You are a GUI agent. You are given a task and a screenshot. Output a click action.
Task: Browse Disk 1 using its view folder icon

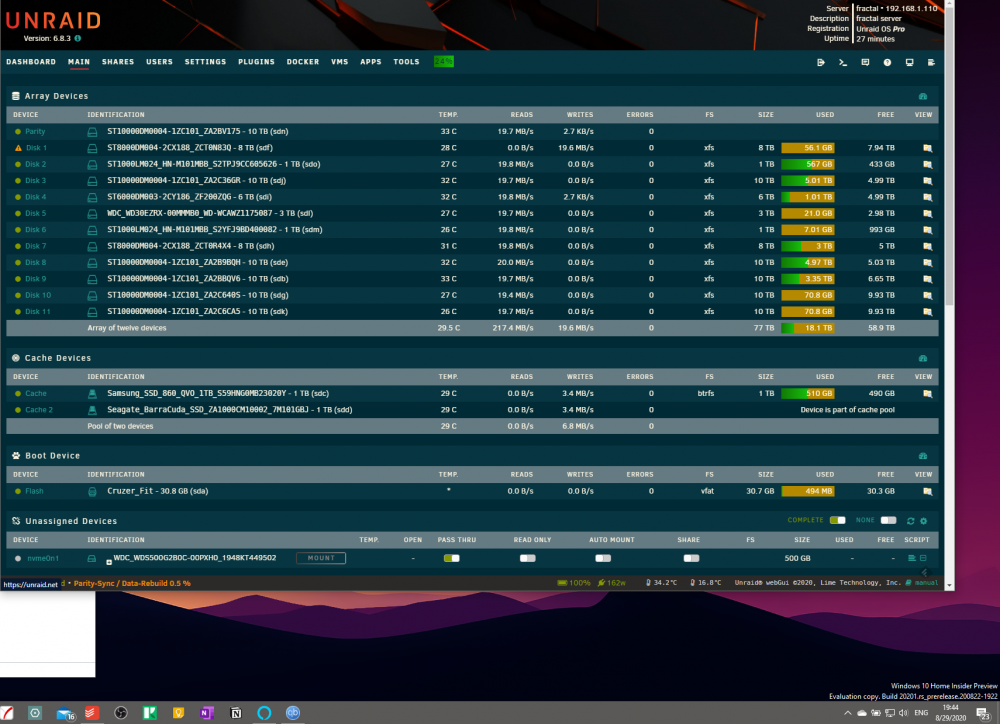(x=927, y=148)
